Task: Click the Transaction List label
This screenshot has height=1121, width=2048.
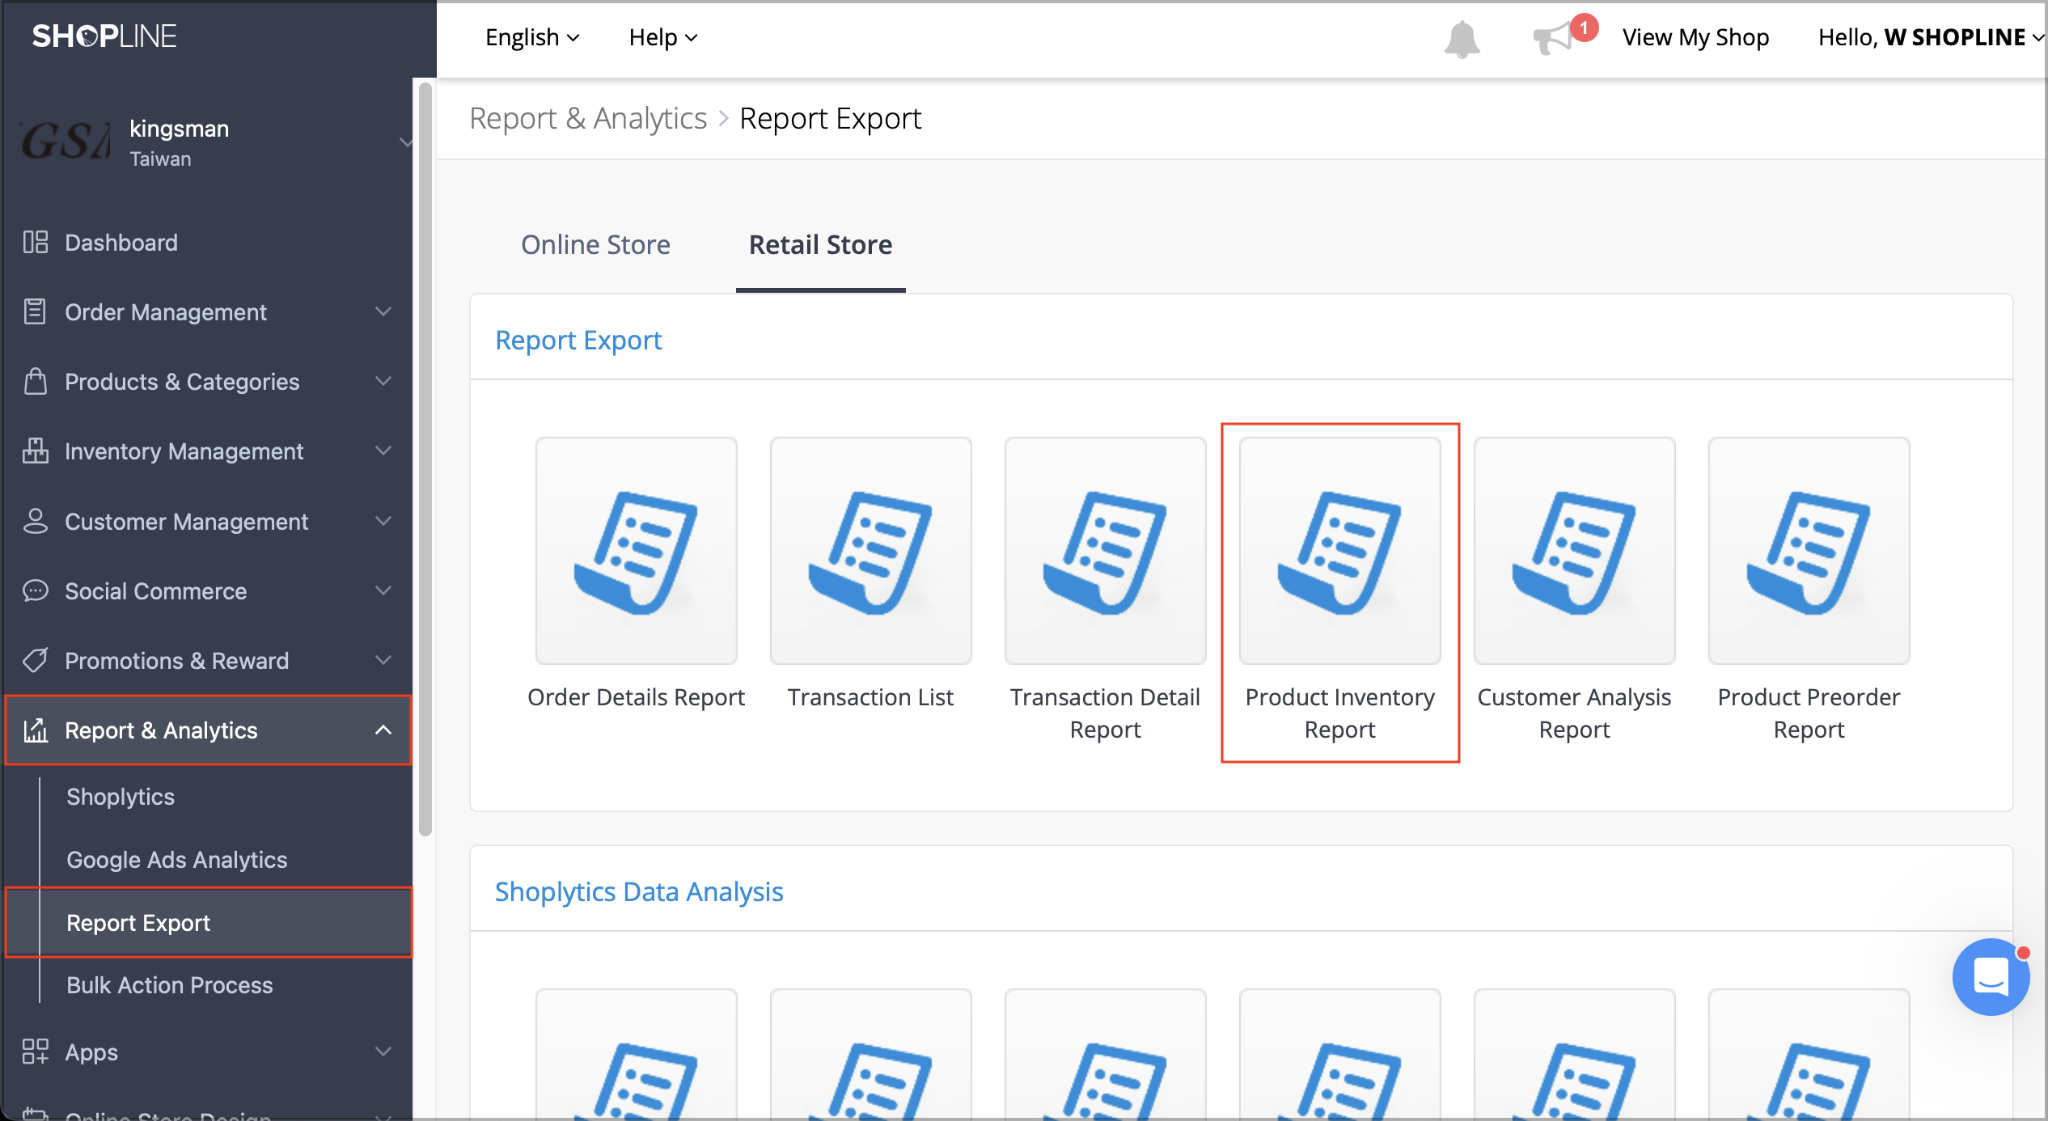Action: (x=871, y=697)
